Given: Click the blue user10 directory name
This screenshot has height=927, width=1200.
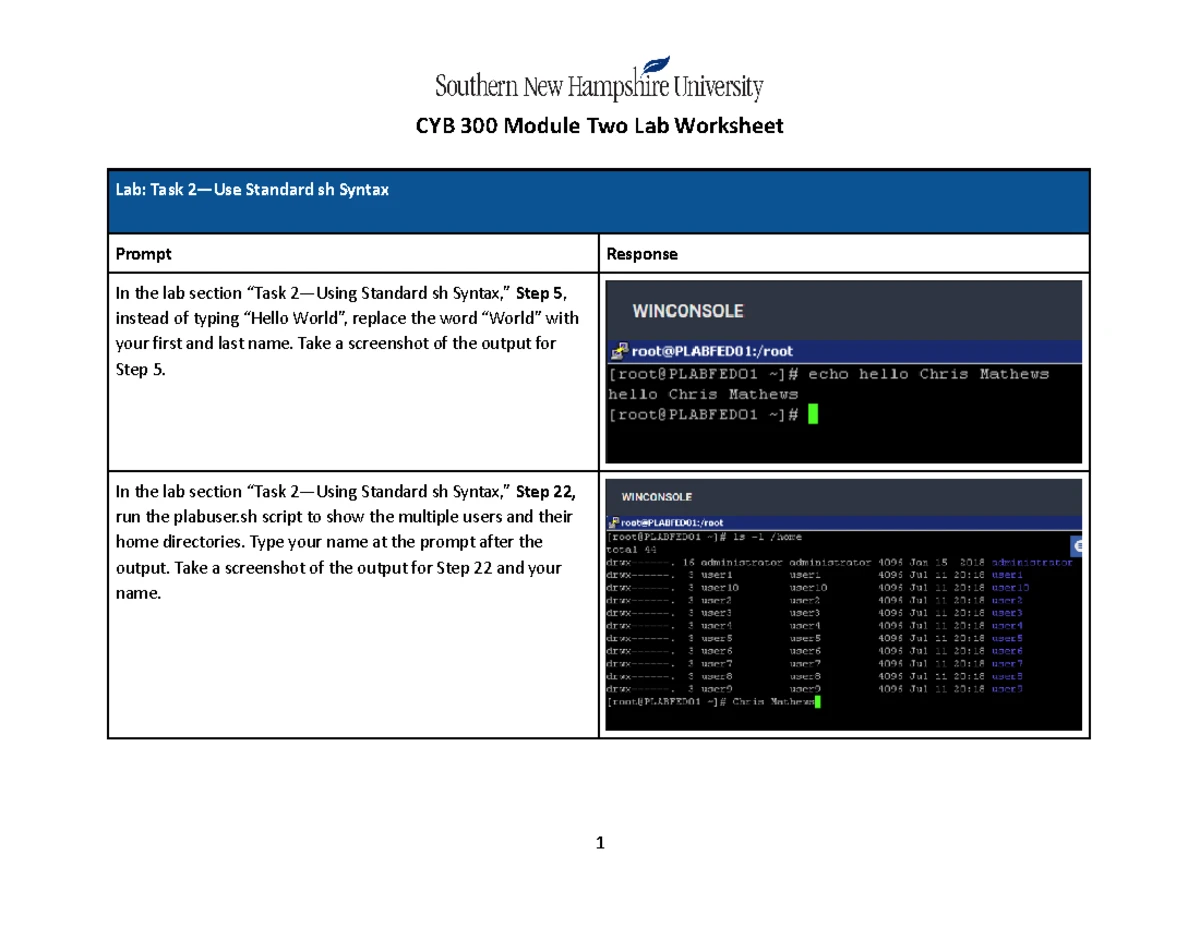Looking at the screenshot, I should coord(1008,588).
